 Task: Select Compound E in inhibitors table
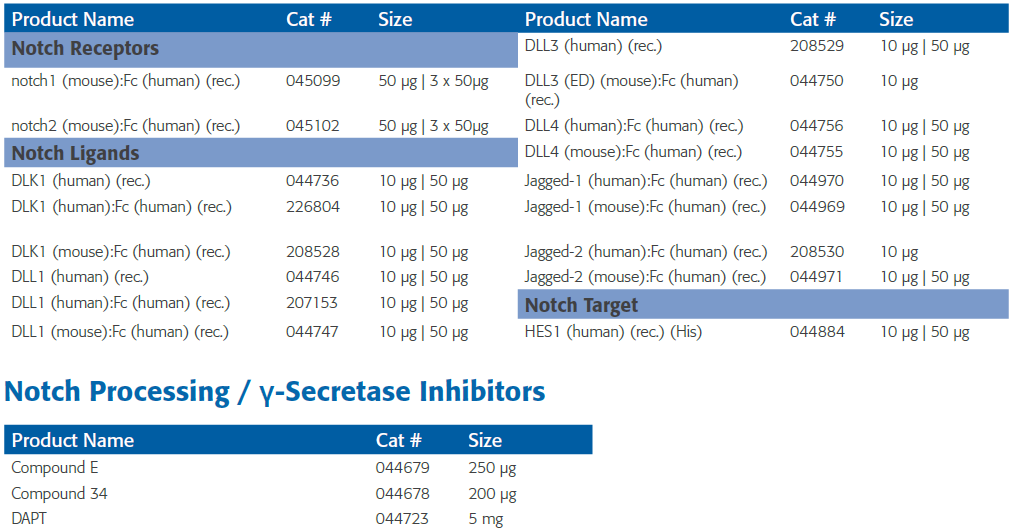coord(55,468)
